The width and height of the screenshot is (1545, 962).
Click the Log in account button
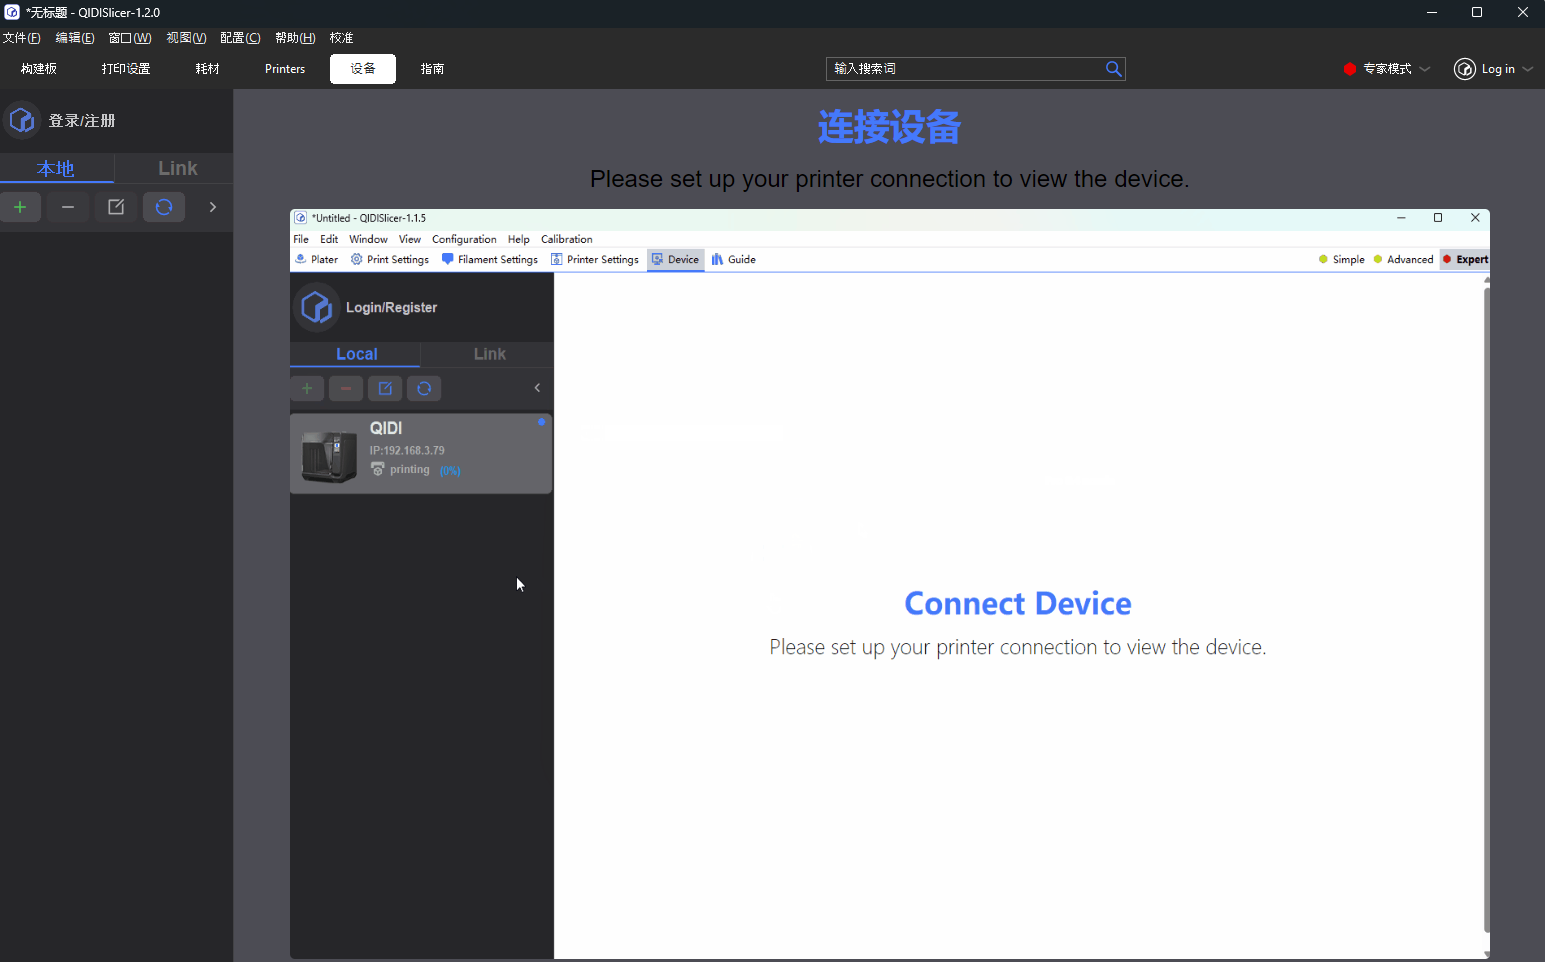tap(1485, 69)
